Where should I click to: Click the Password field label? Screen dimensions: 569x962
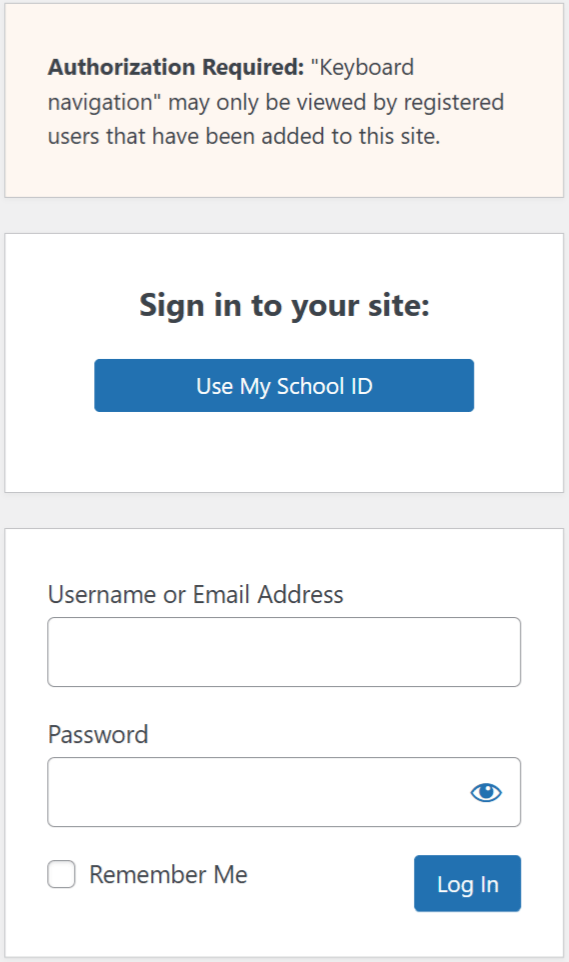98,734
